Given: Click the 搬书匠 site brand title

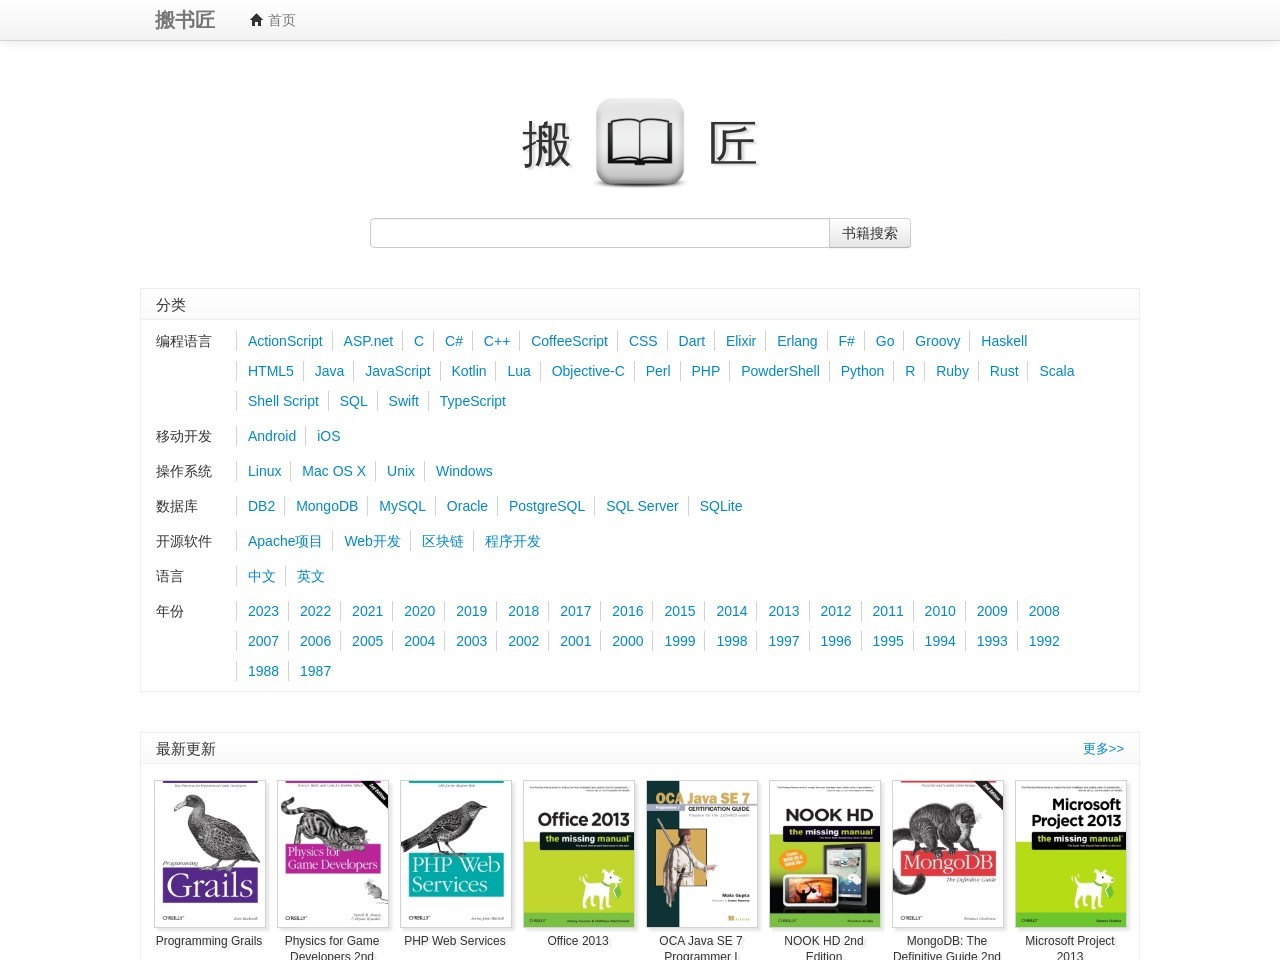Looking at the screenshot, I should coord(185,20).
